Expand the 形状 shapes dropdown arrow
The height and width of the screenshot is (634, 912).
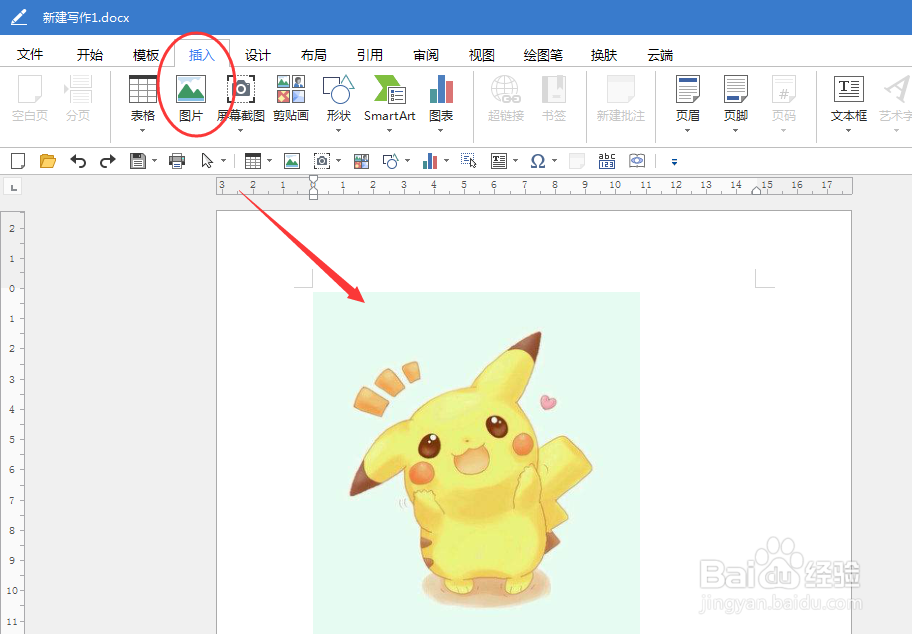(339, 130)
